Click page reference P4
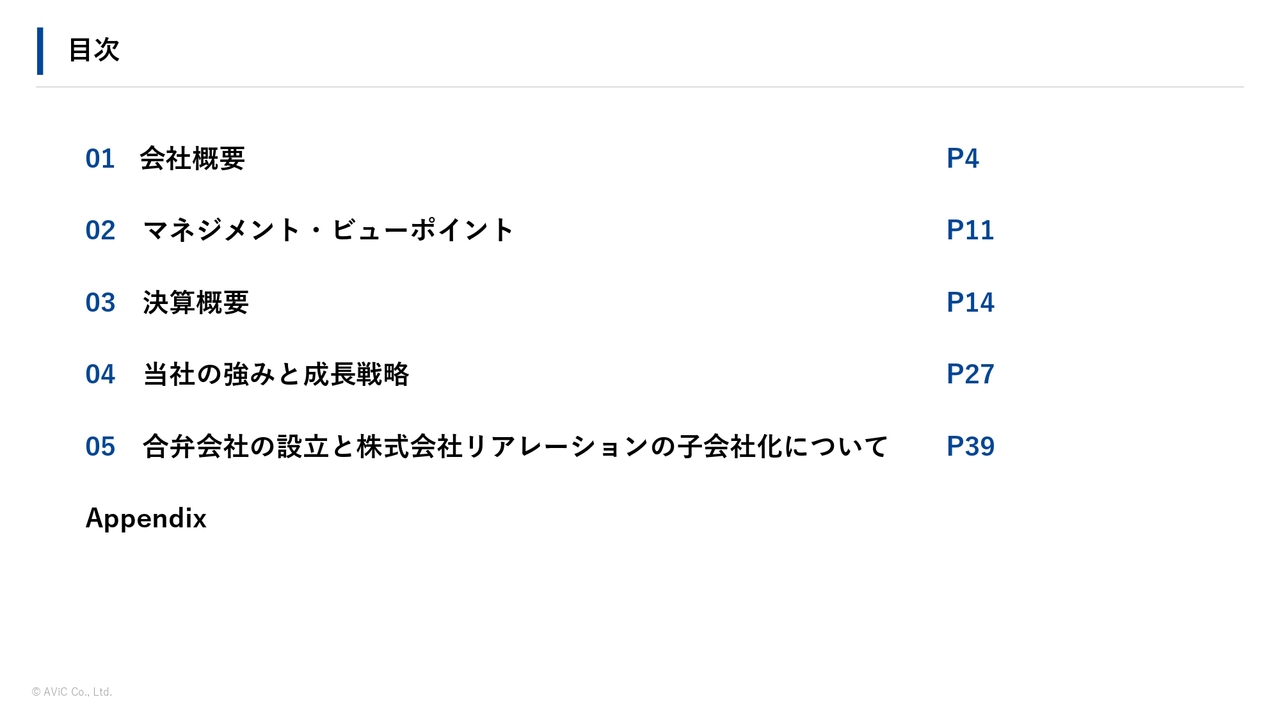 tap(963, 158)
